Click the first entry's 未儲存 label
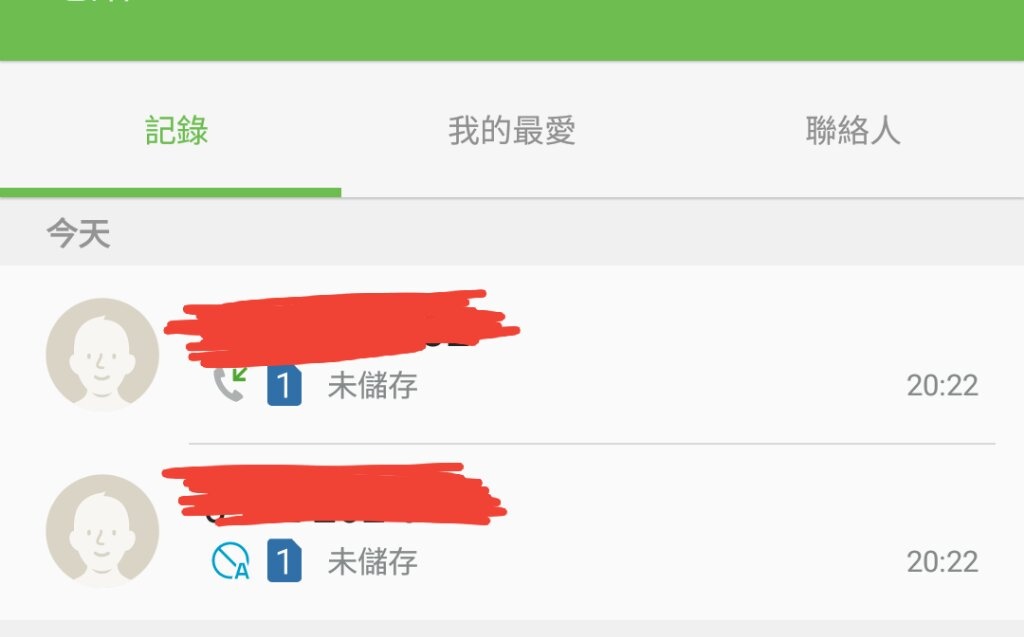 point(372,385)
